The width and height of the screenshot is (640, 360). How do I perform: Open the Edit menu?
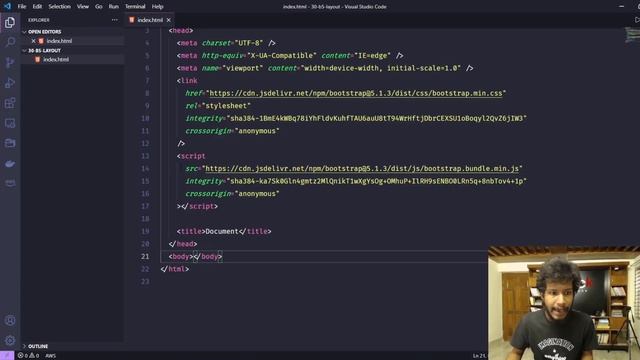(37, 7)
